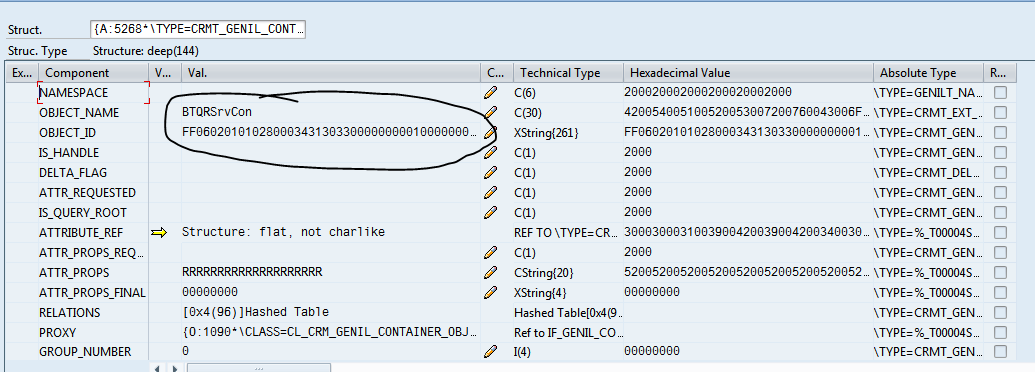Open the [0x4(96)]Hashed Table value

(330, 312)
